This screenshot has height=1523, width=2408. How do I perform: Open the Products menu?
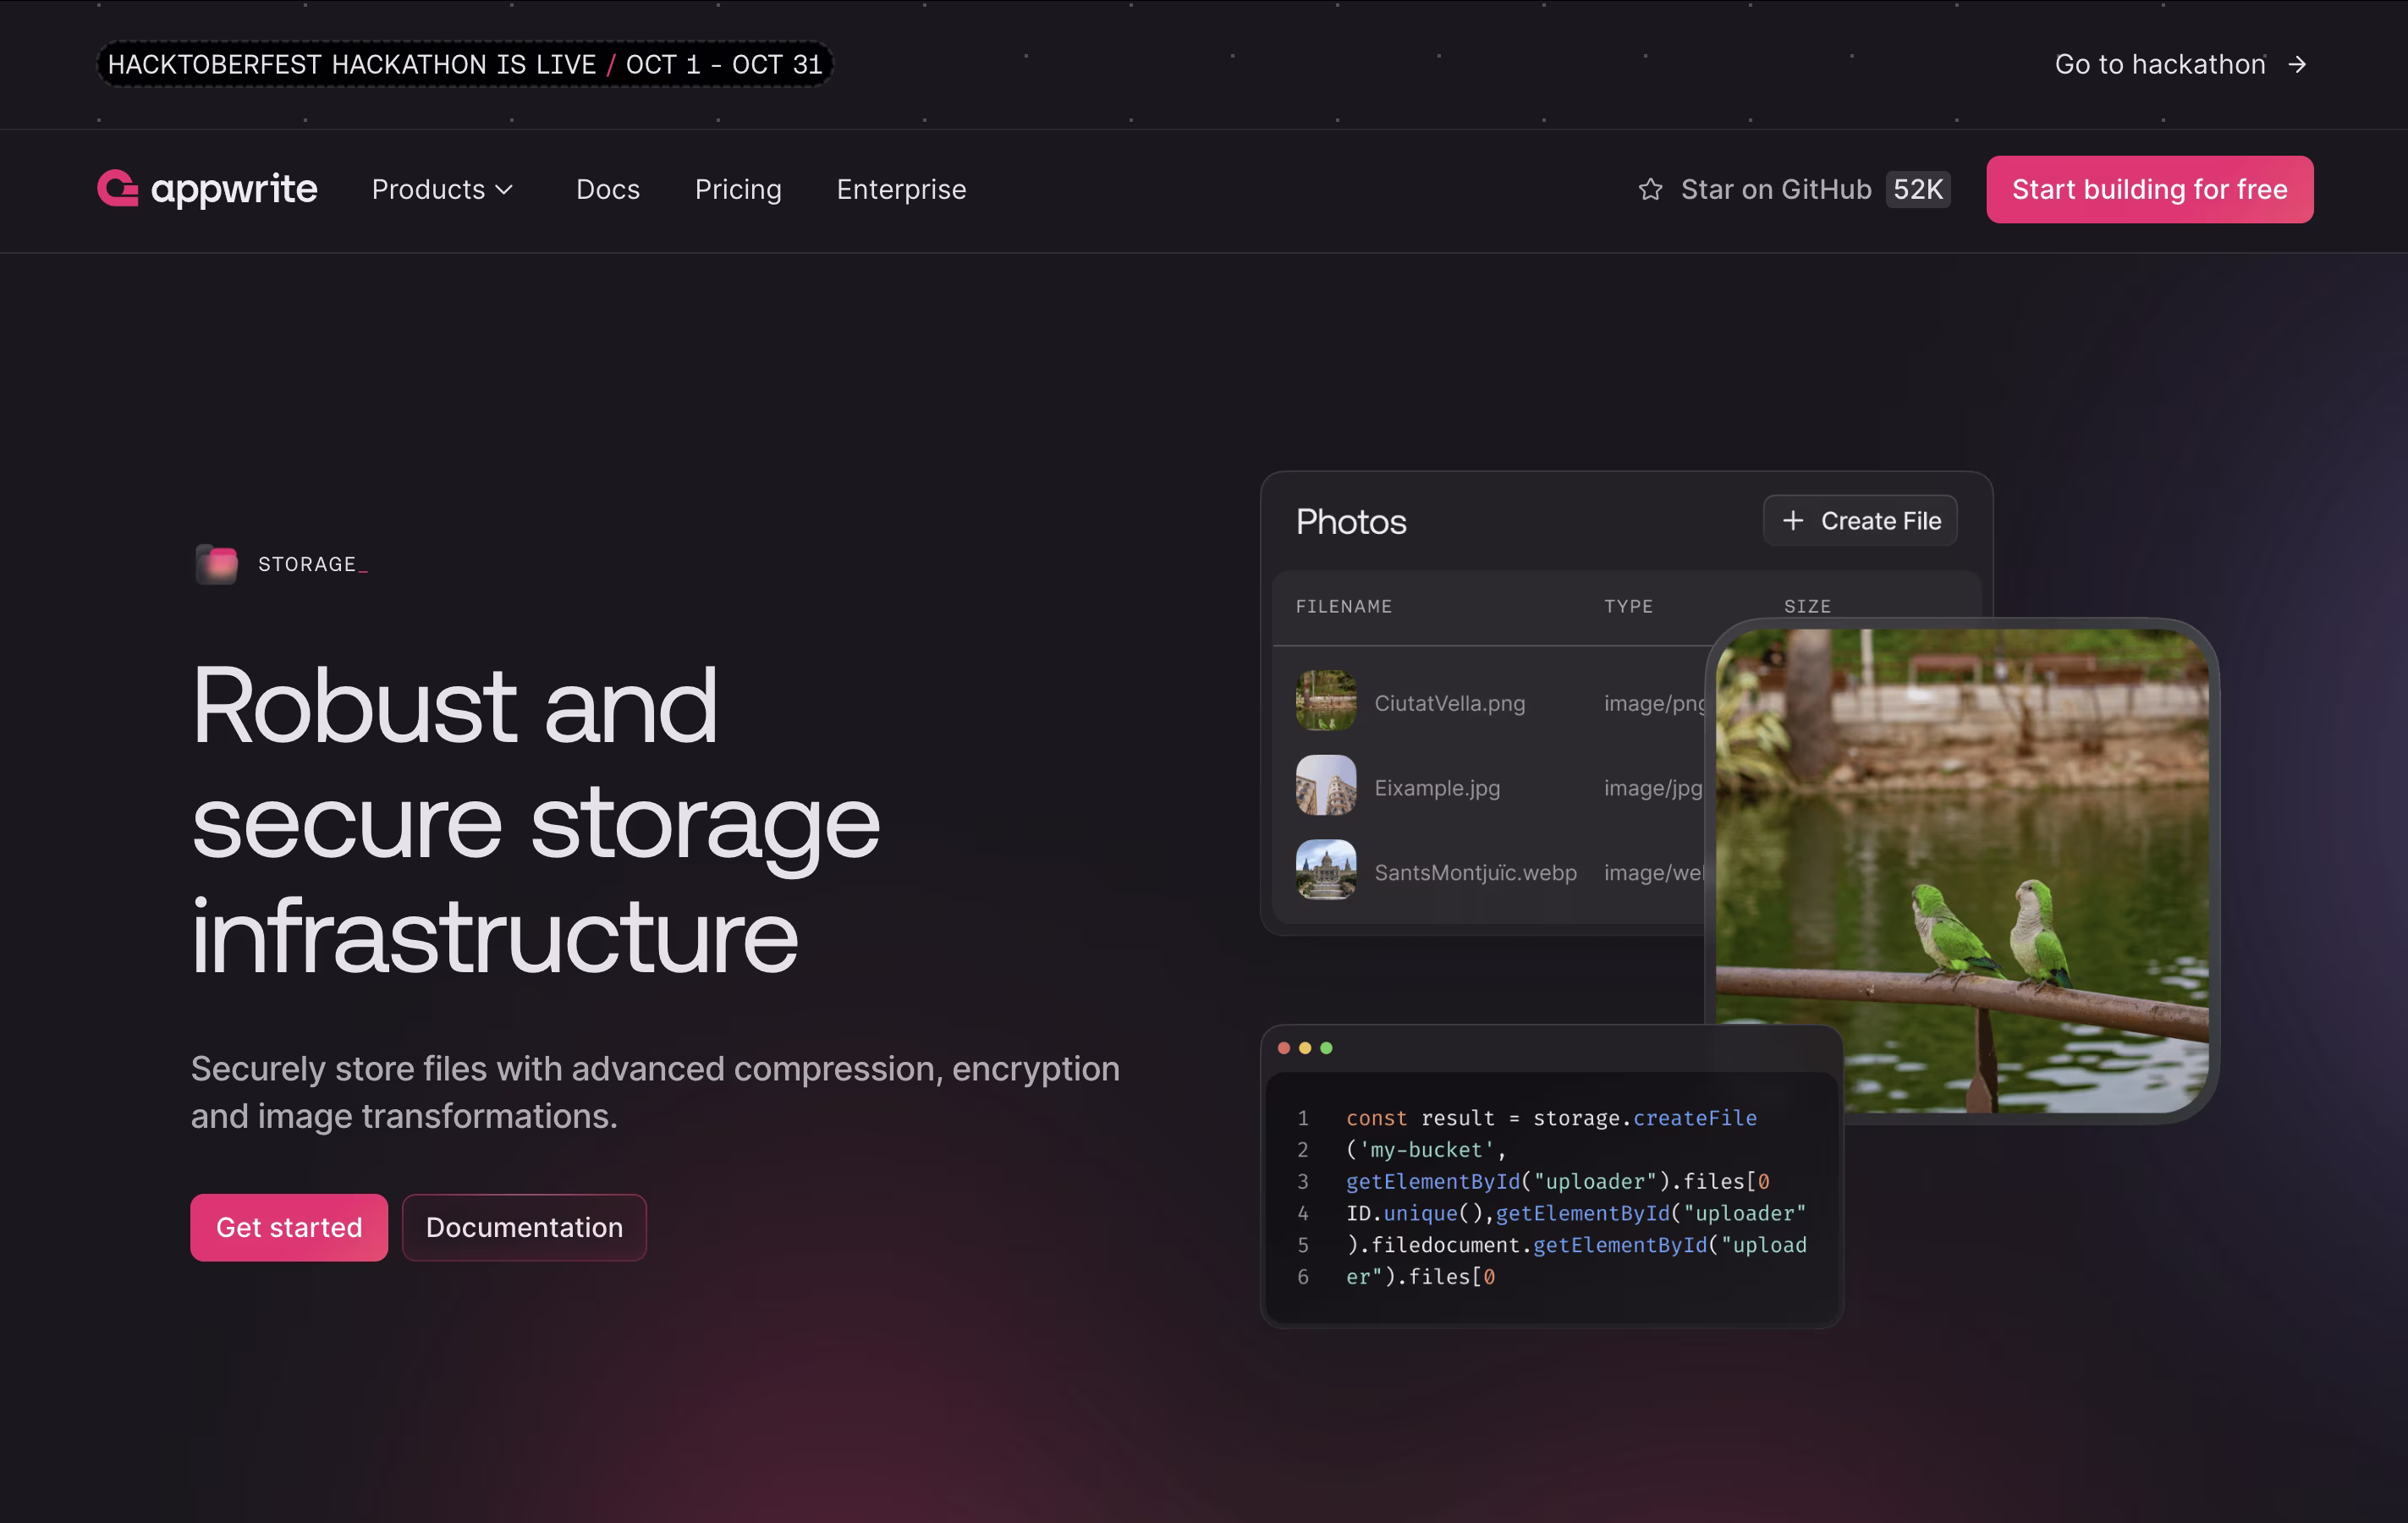[x=443, y=189]
